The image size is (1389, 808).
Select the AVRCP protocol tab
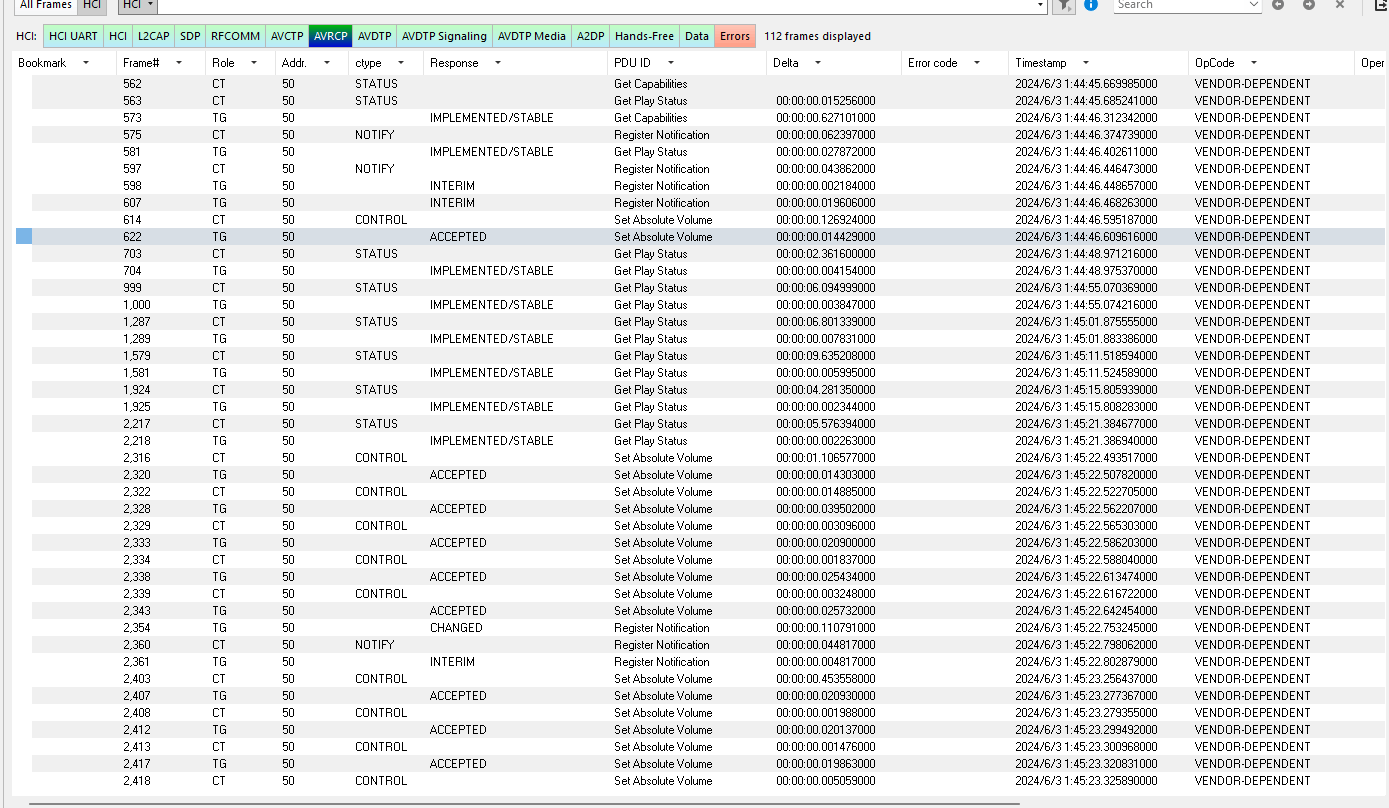[330, 36]
